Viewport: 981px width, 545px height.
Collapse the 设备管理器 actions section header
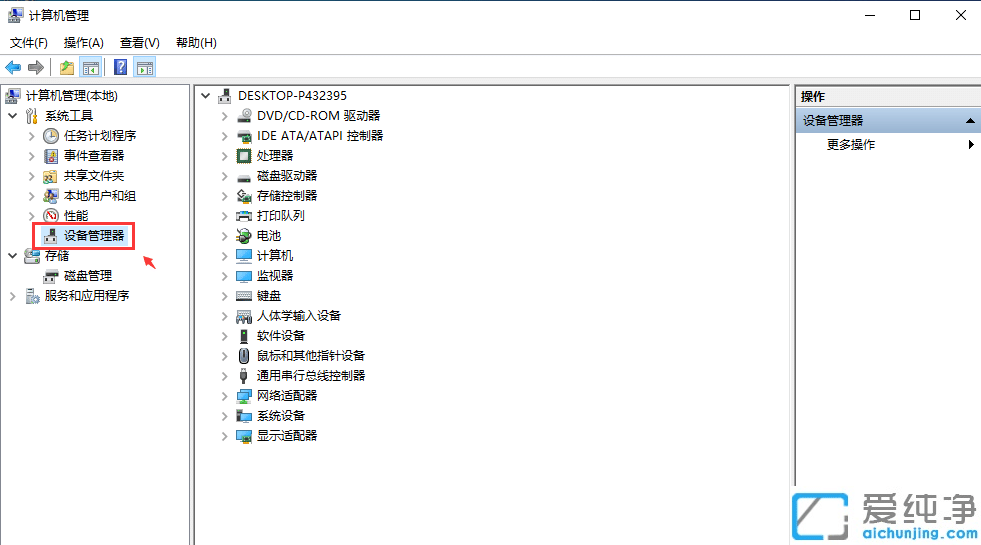point(969,121)
